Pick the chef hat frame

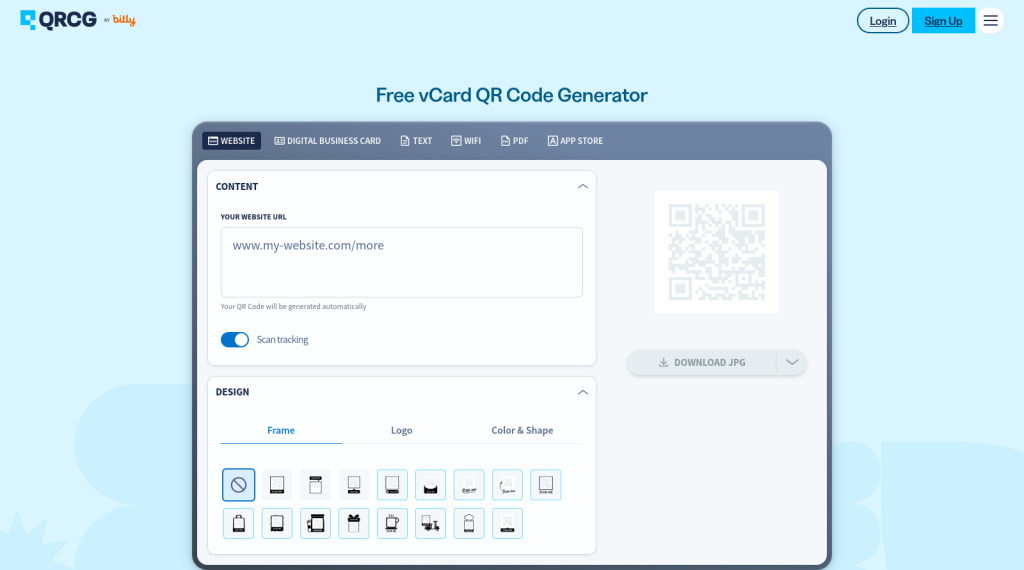click(x=469, y=523)
